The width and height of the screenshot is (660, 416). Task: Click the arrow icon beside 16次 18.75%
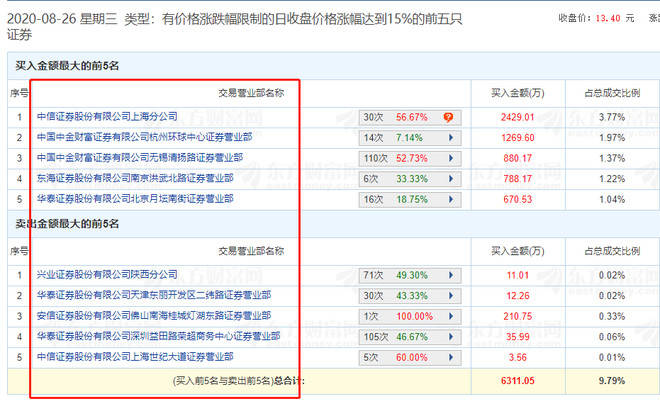coord(449,199)
